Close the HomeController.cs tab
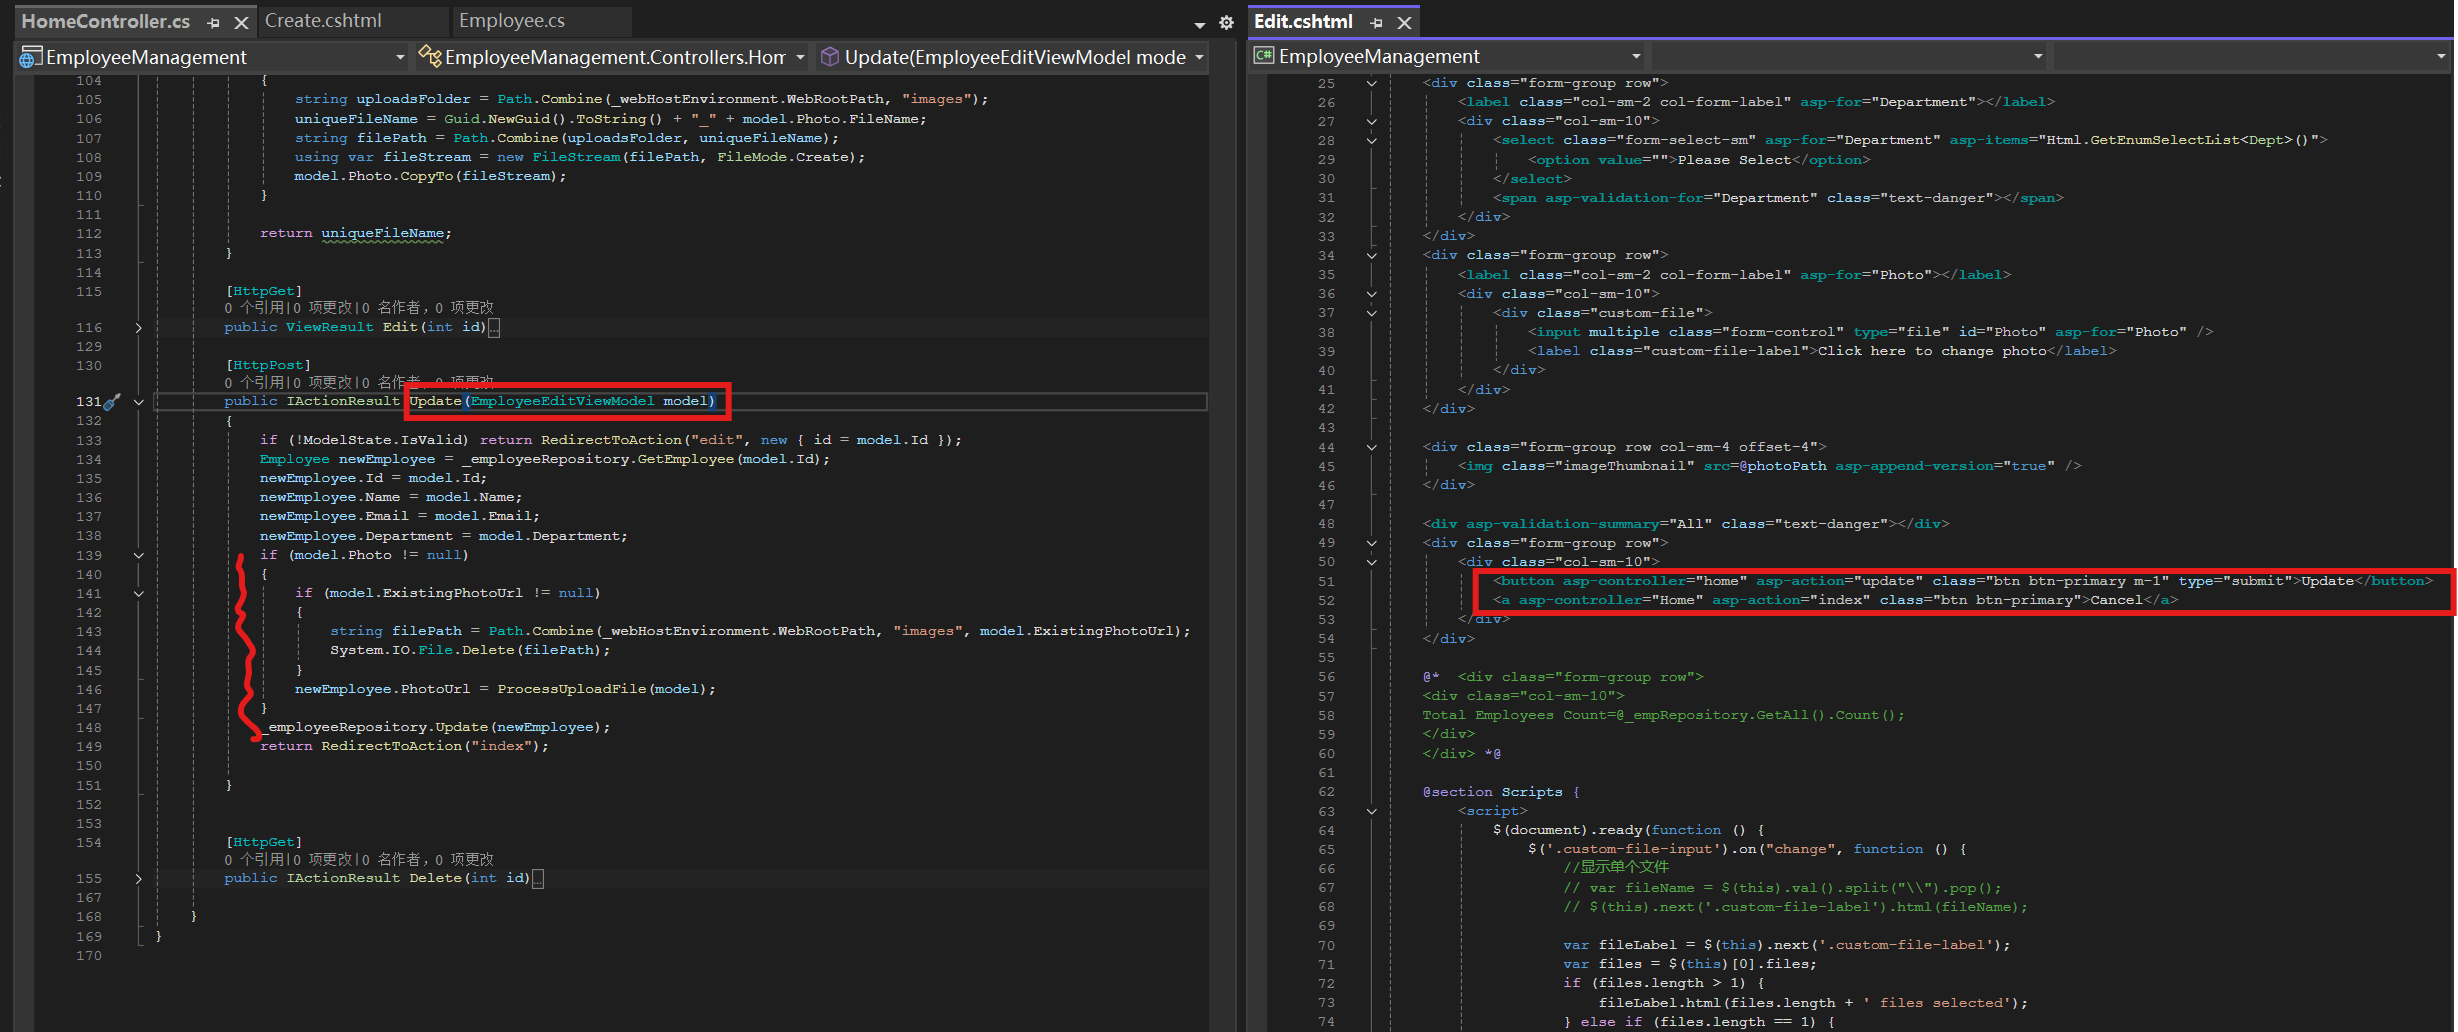 (x=241, y=22)
